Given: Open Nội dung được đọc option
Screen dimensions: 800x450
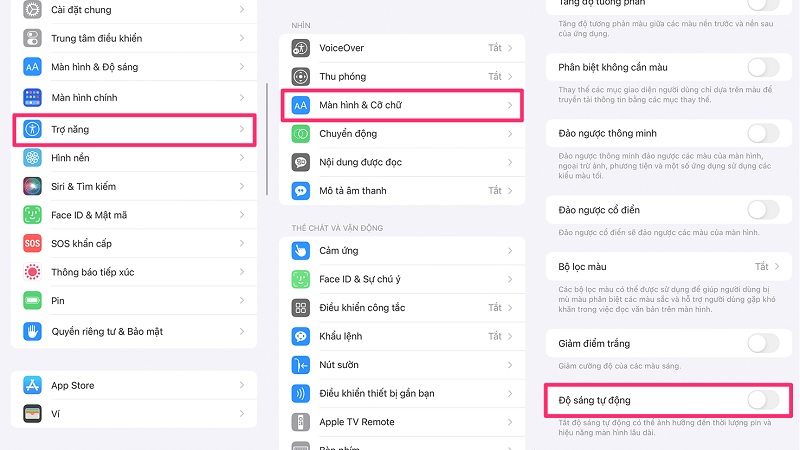Looking at the screenshot, I should tap(402, 162).
